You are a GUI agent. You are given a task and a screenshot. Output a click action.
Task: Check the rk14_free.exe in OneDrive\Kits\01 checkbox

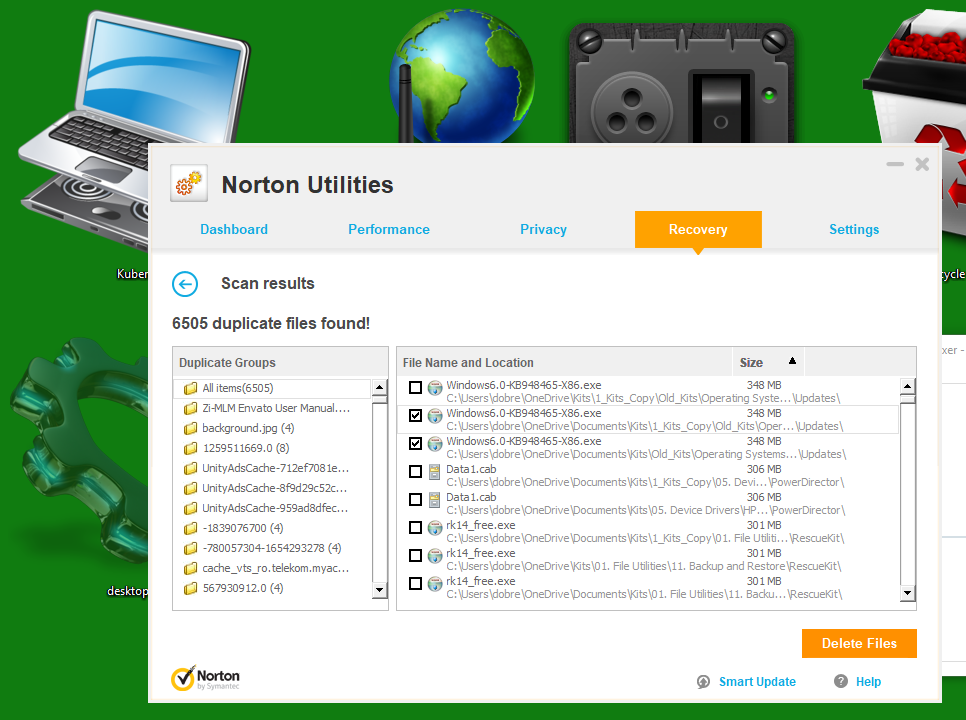pos(415,556)
